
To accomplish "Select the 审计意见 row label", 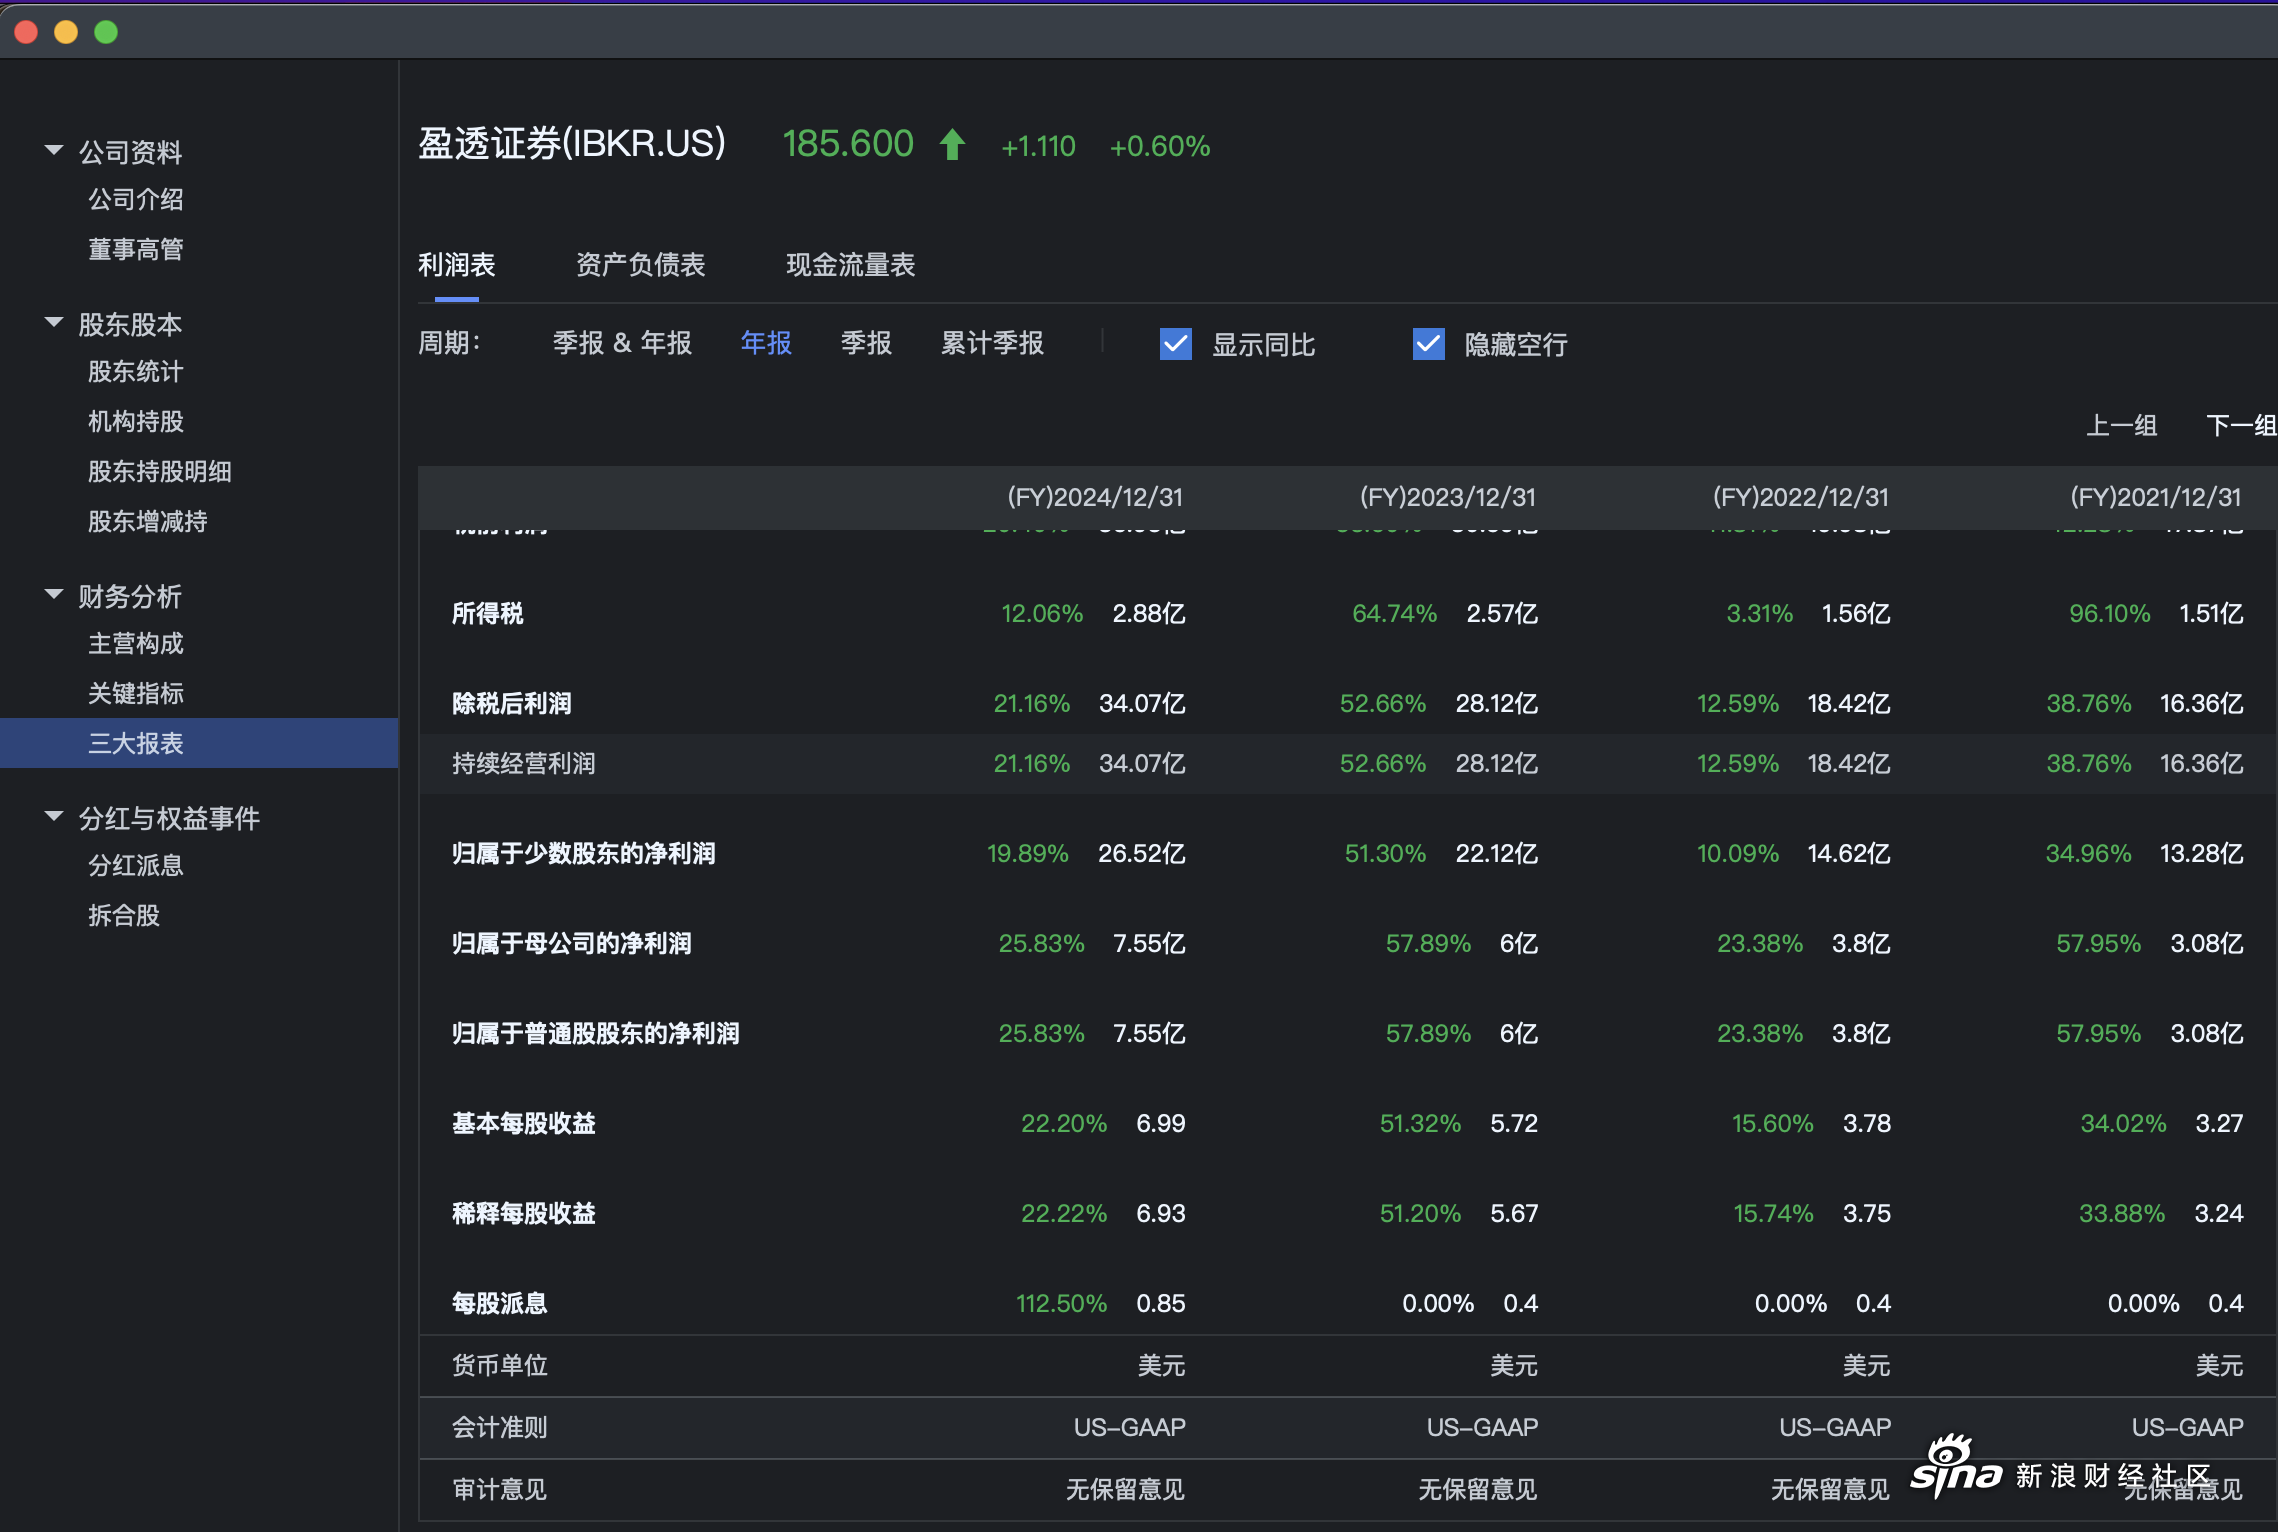I will click(500, 1489).
